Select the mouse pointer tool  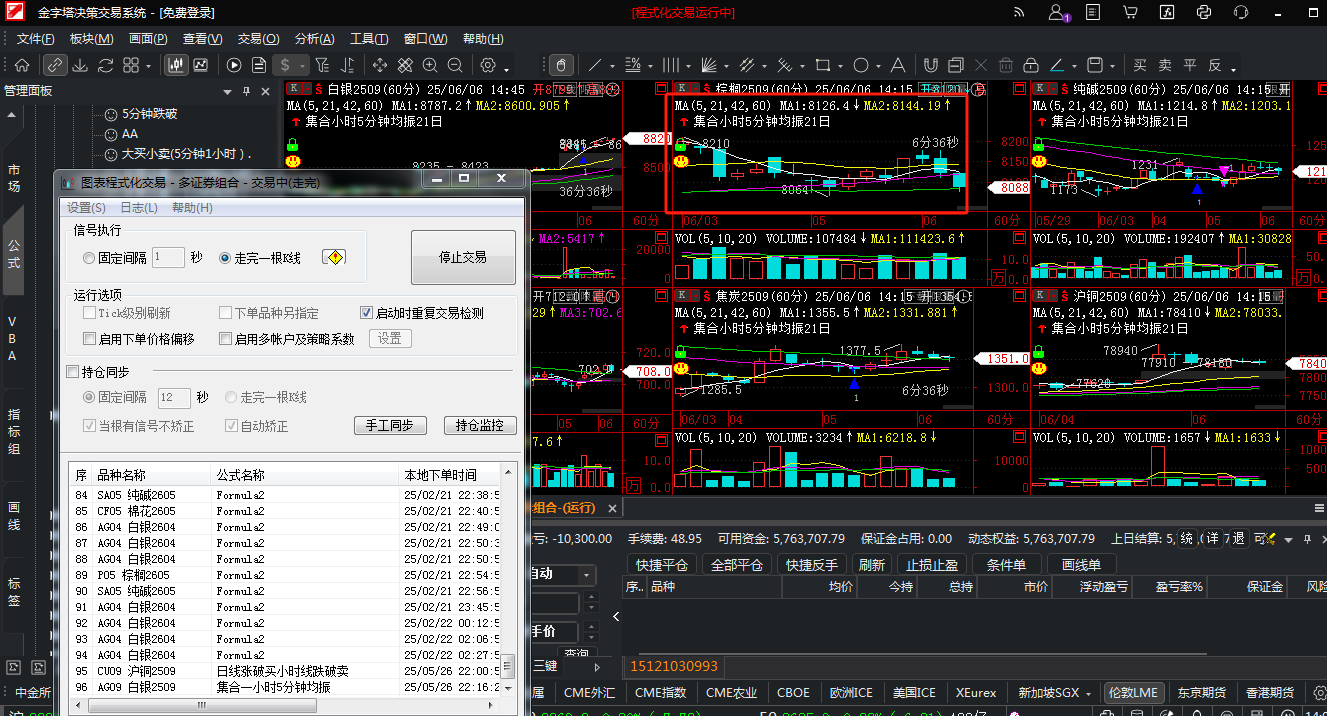point(561,65)
